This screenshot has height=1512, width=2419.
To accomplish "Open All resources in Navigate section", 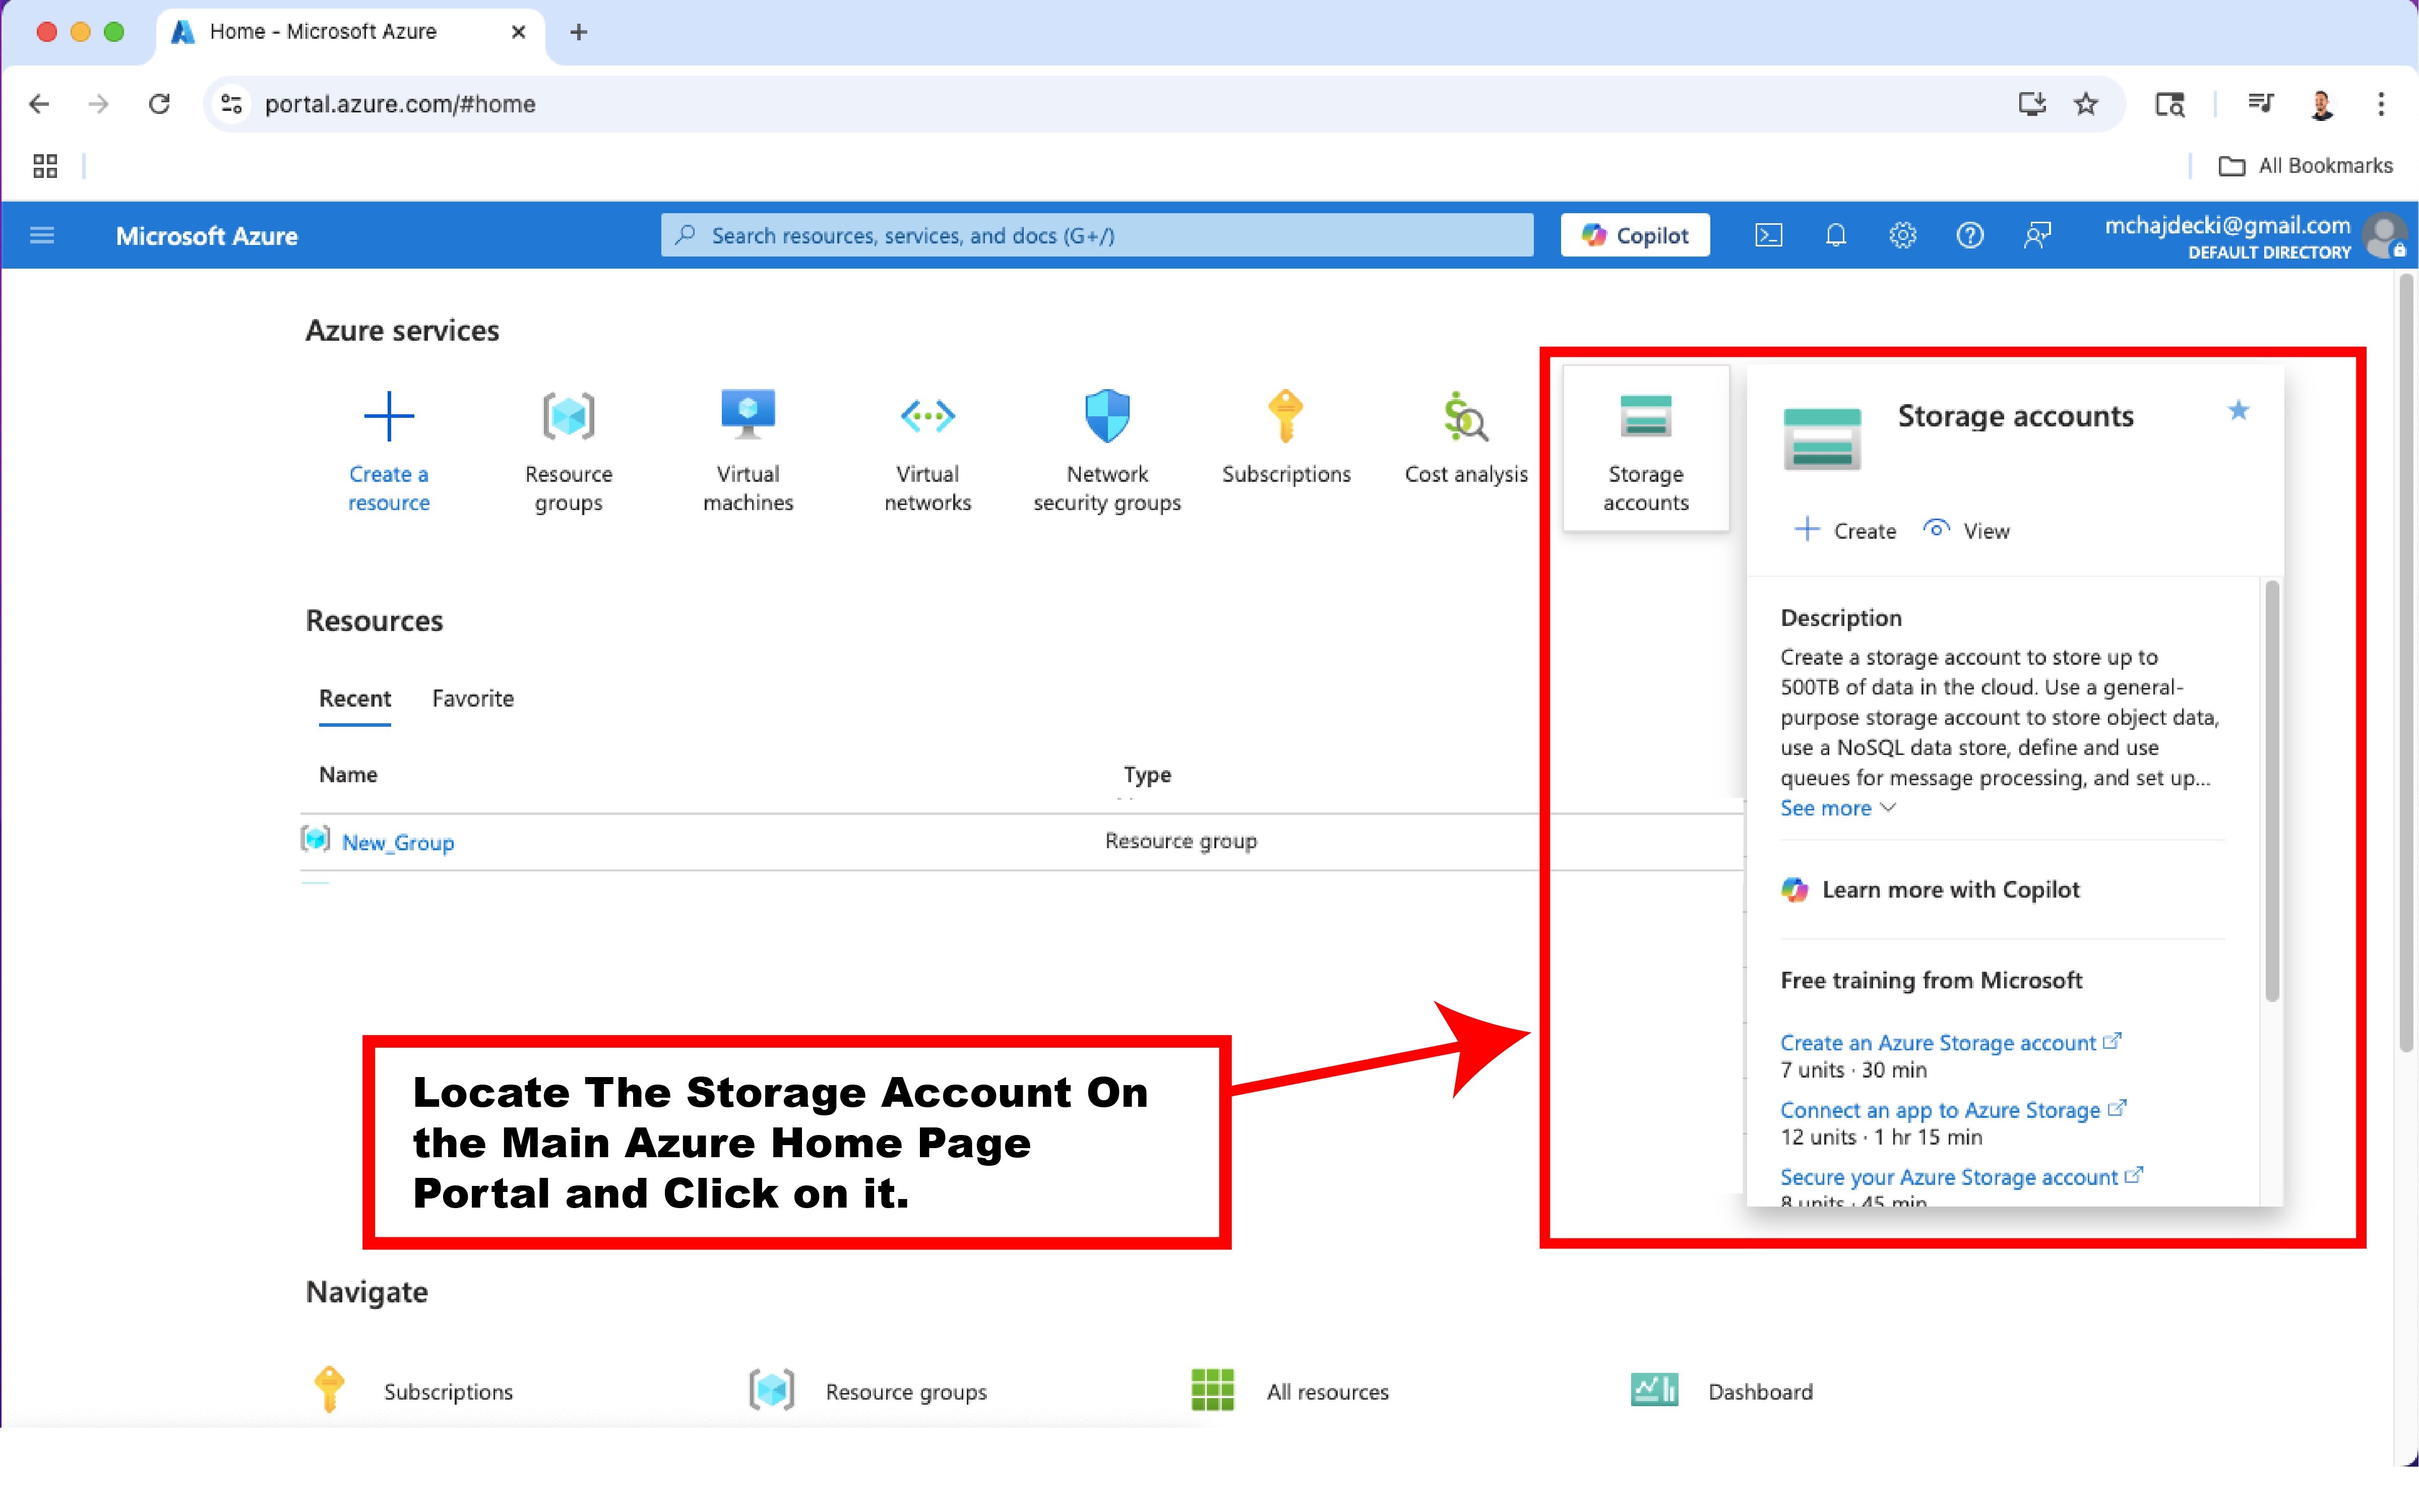I will click(x=1290, y=1391).
